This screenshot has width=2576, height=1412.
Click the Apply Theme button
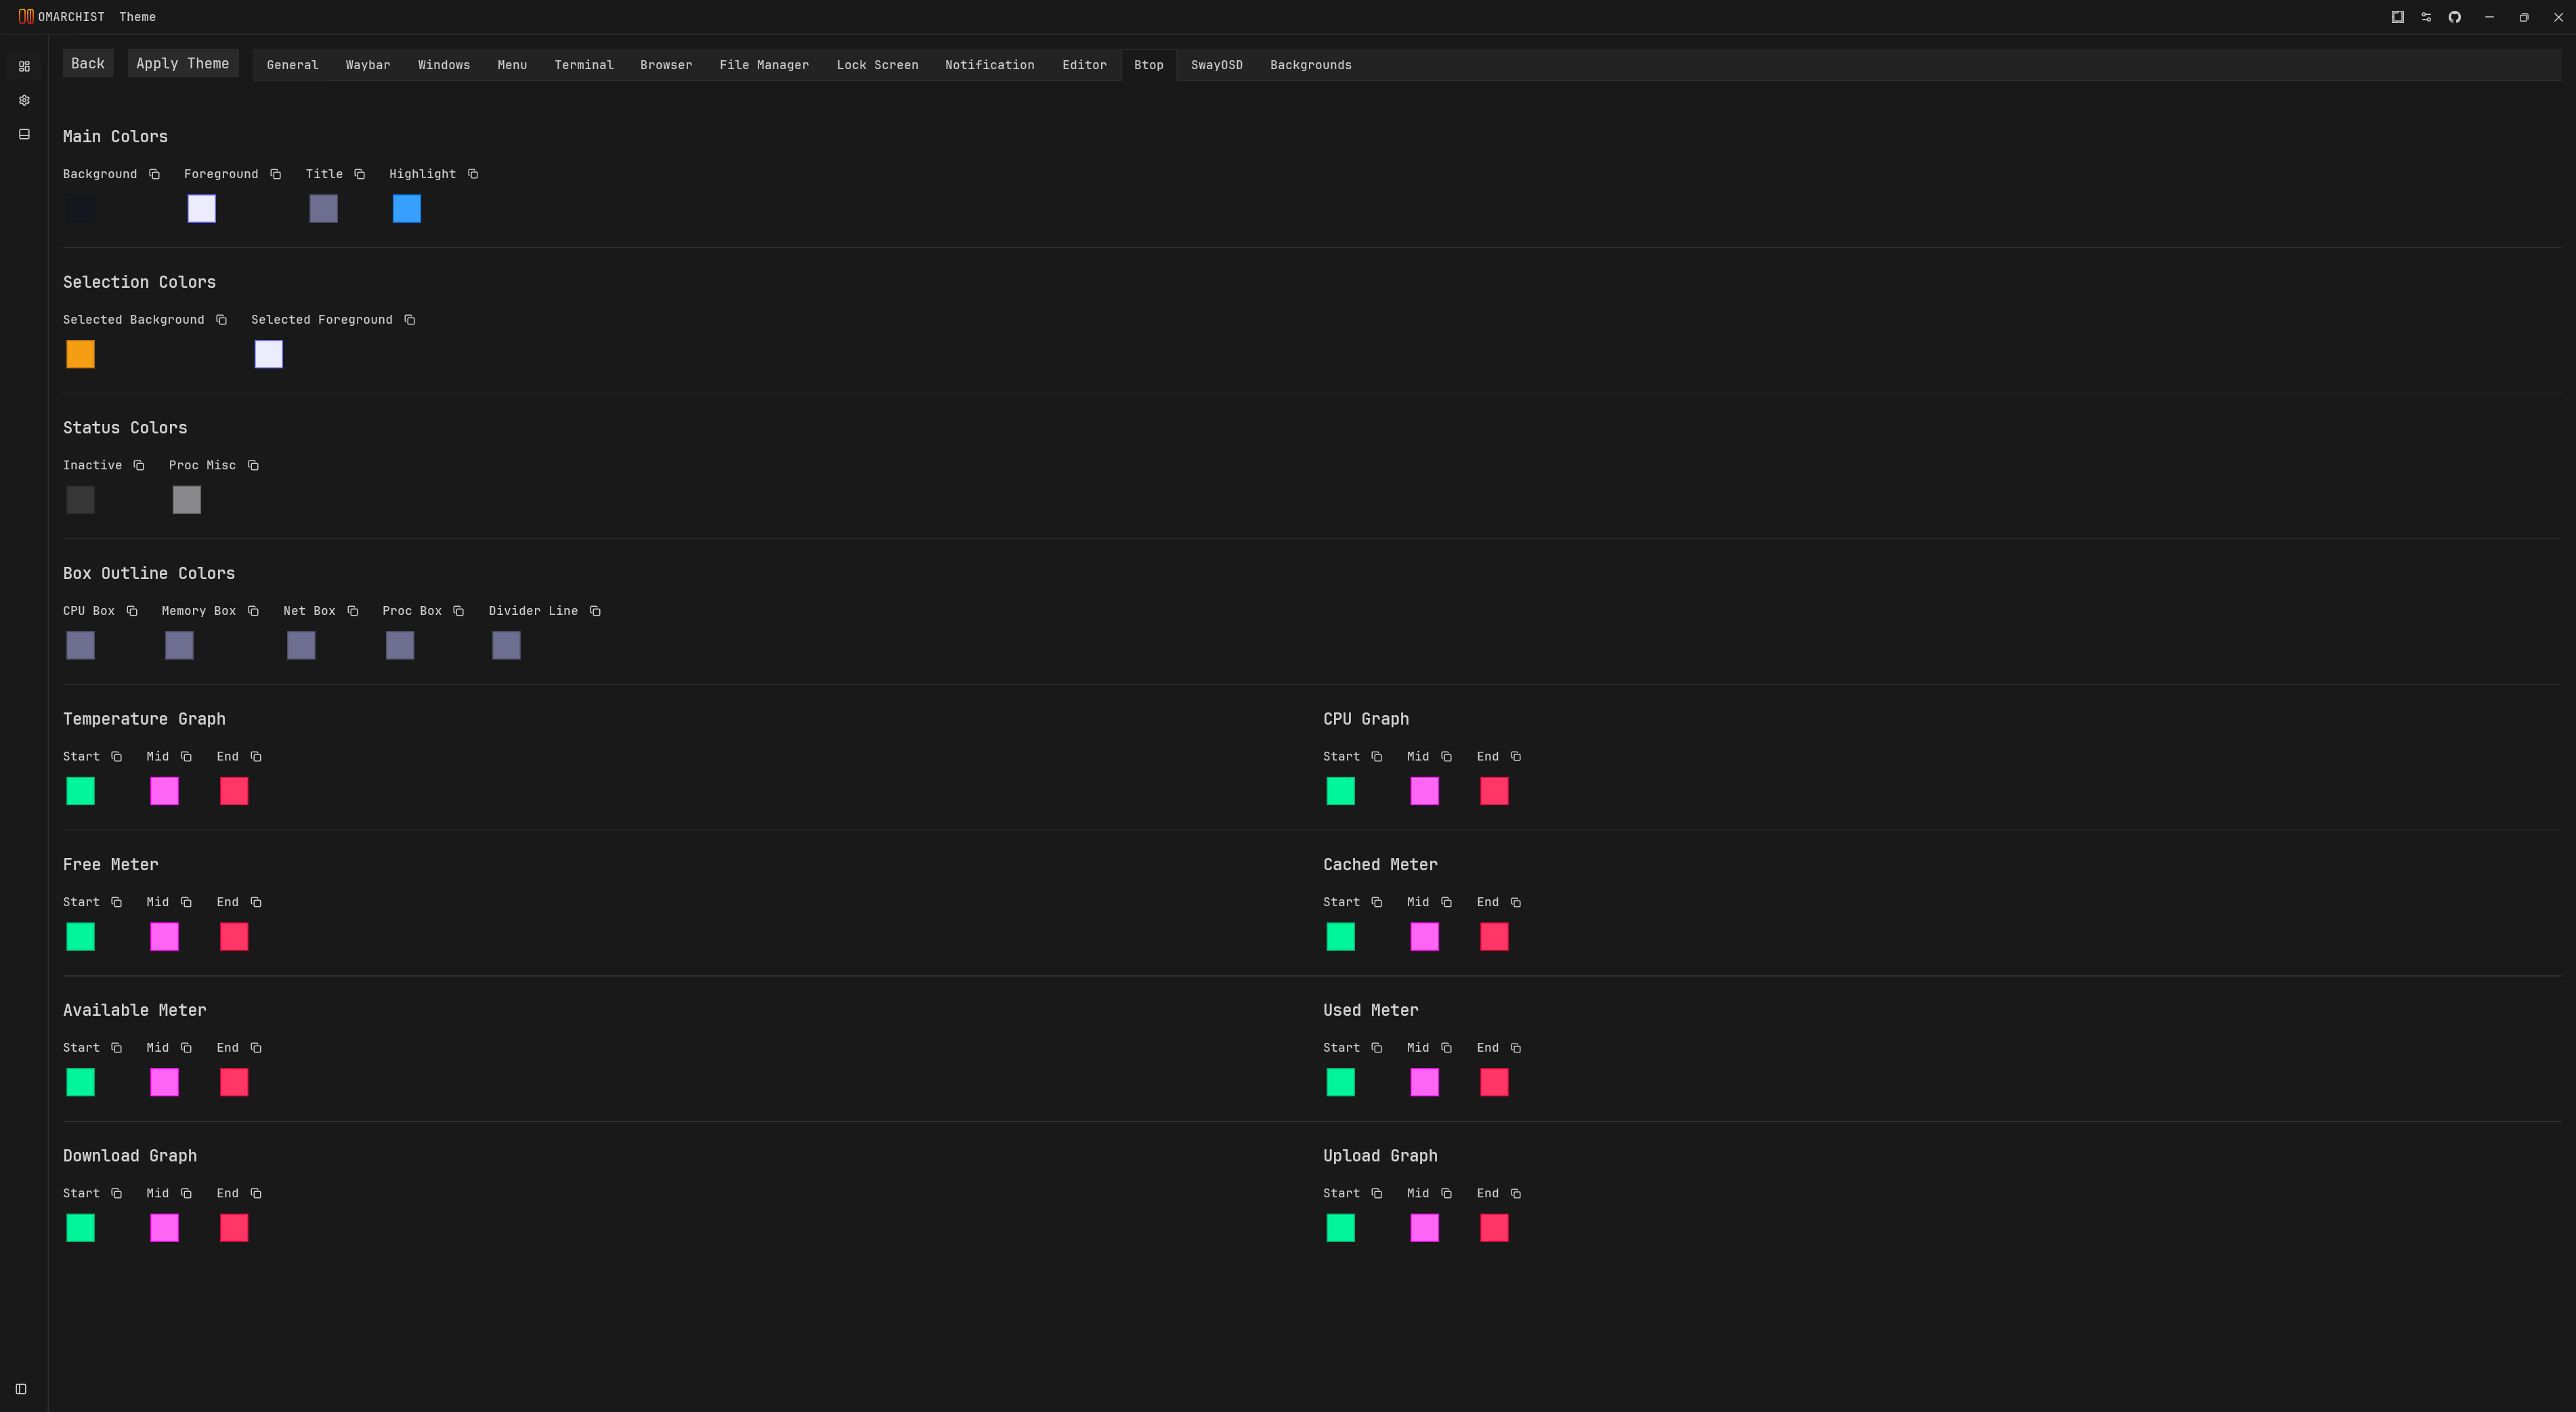pyautogui.click(x=183, y=63)
